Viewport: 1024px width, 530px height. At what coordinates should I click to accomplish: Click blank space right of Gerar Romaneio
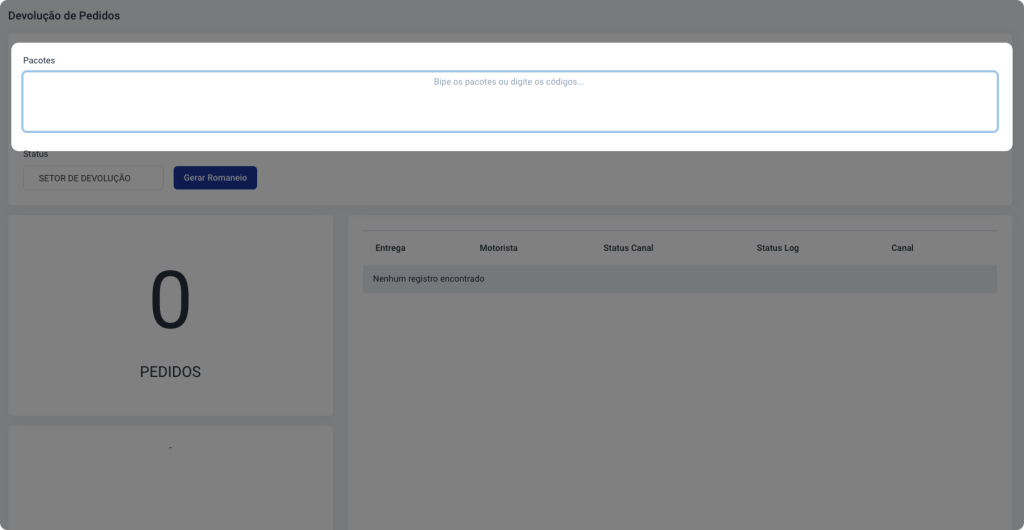(600, 178)
